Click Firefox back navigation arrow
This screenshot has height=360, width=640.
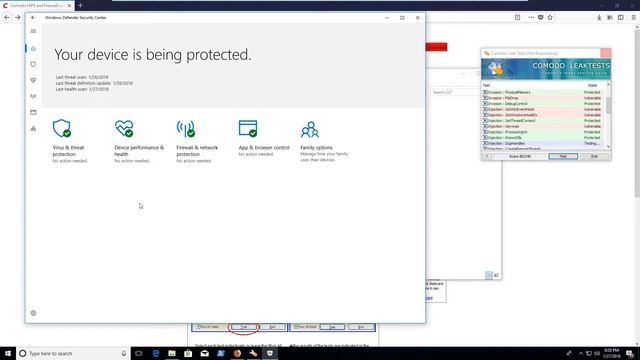coord(7,18)
